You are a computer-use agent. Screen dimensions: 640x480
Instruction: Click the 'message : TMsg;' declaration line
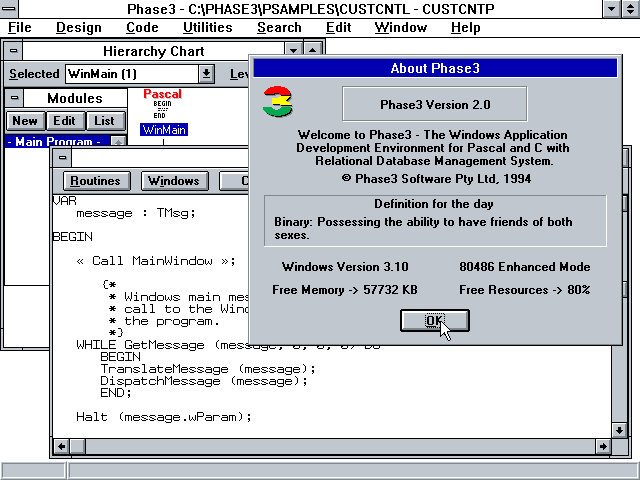tap(136, 213)
